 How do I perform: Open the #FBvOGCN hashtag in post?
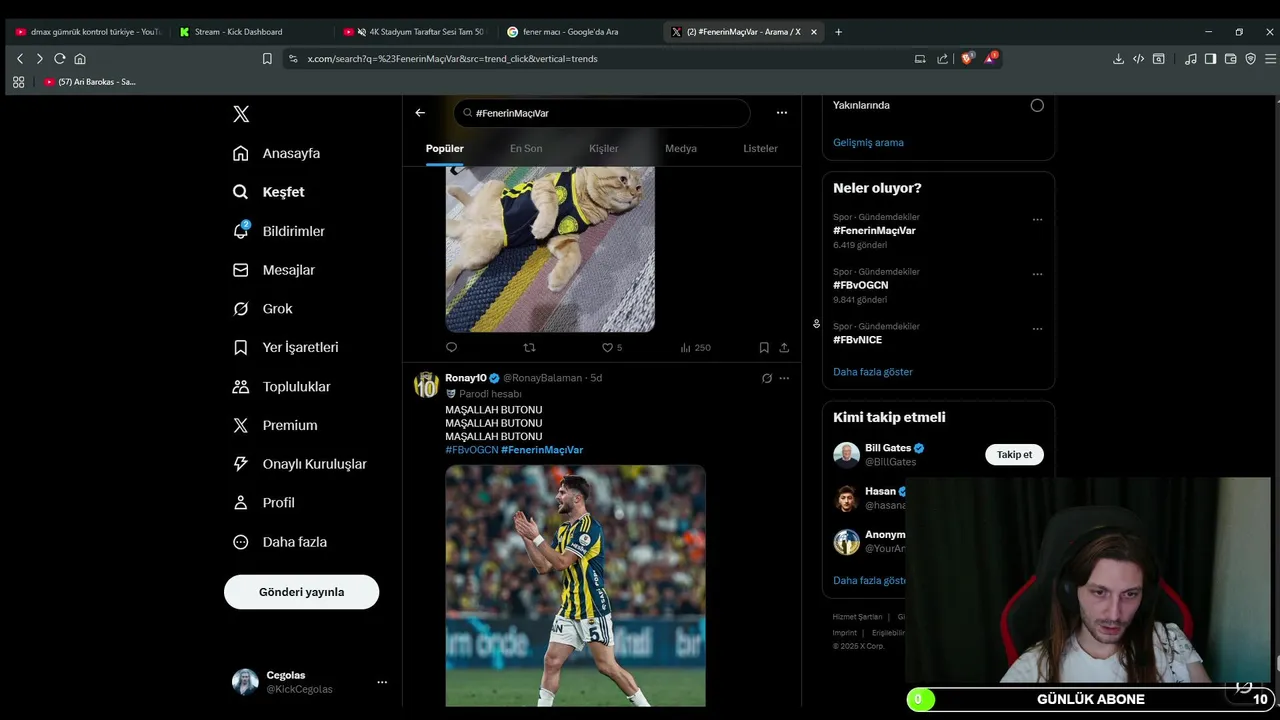[x=471, y=450]
